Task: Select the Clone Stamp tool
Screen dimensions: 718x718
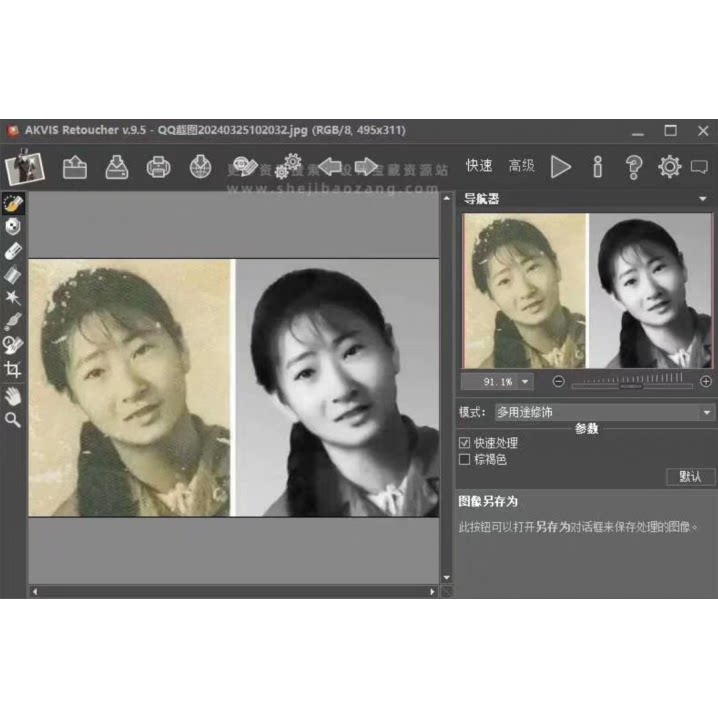Action: point(13,345)
